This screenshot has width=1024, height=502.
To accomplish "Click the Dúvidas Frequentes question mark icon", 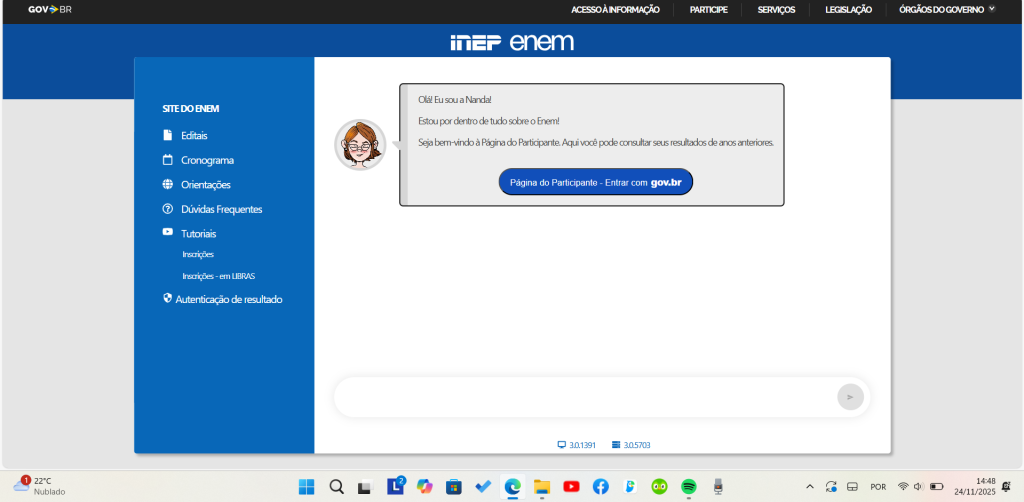I will tap(168, 209).
